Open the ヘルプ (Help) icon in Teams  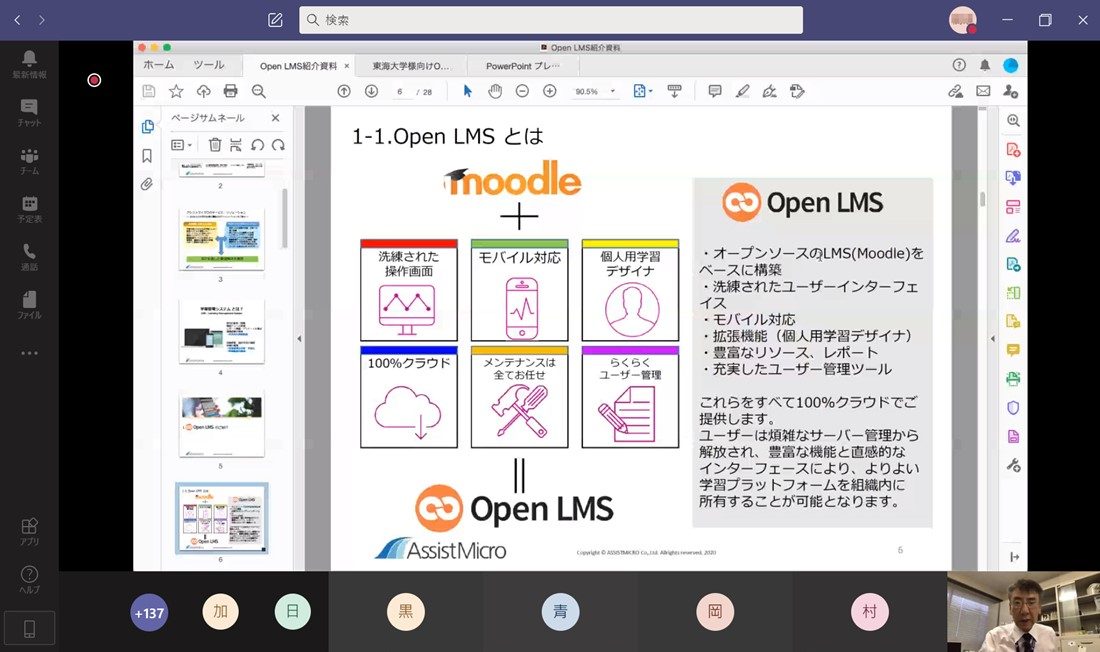point(29,580)
